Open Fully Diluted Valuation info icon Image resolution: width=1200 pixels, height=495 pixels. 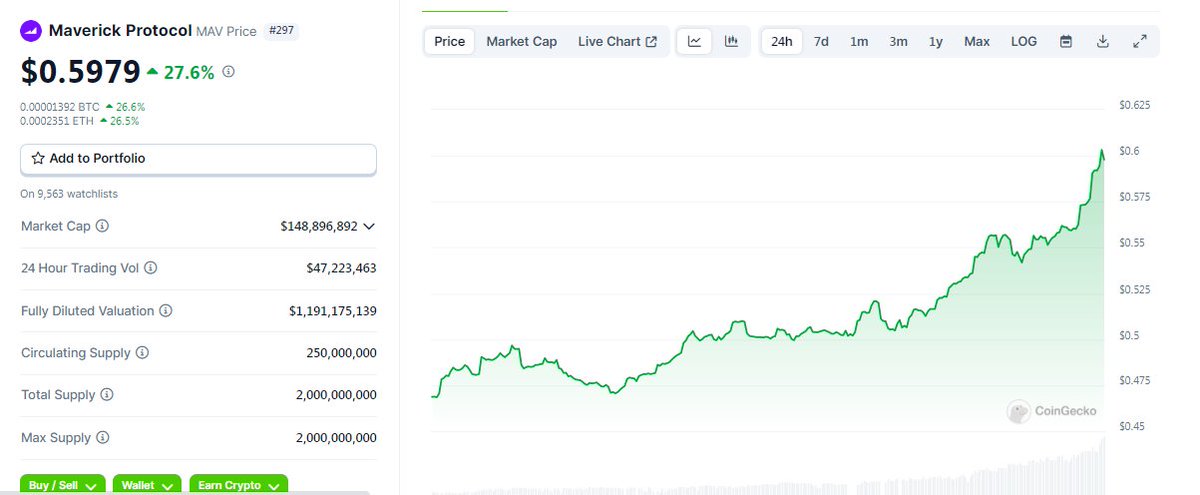pyautogui.click(x=166, y=311)
